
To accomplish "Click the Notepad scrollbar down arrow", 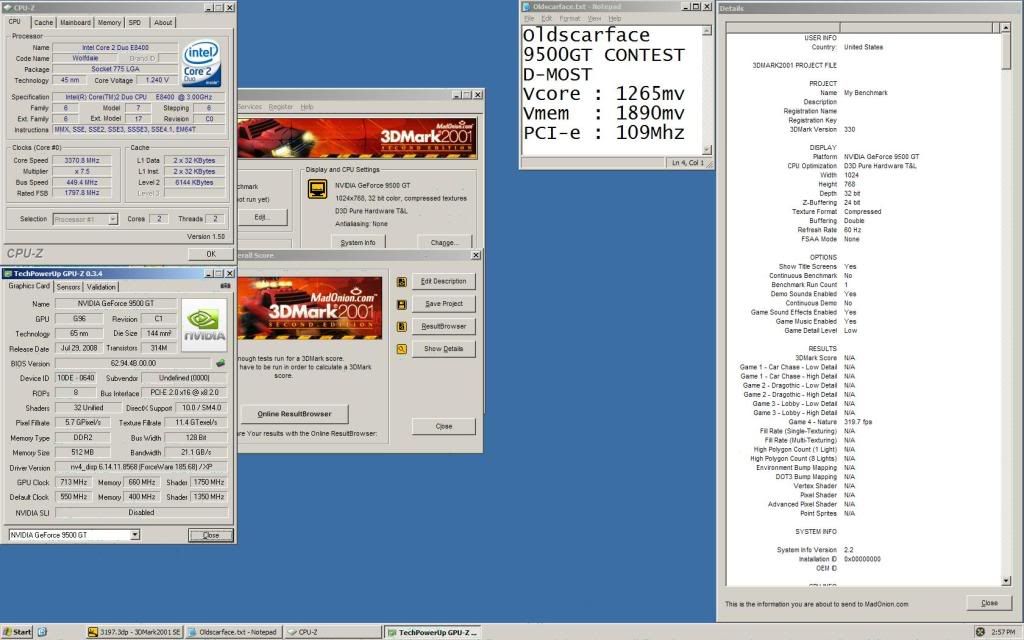I will pos(707,150).
